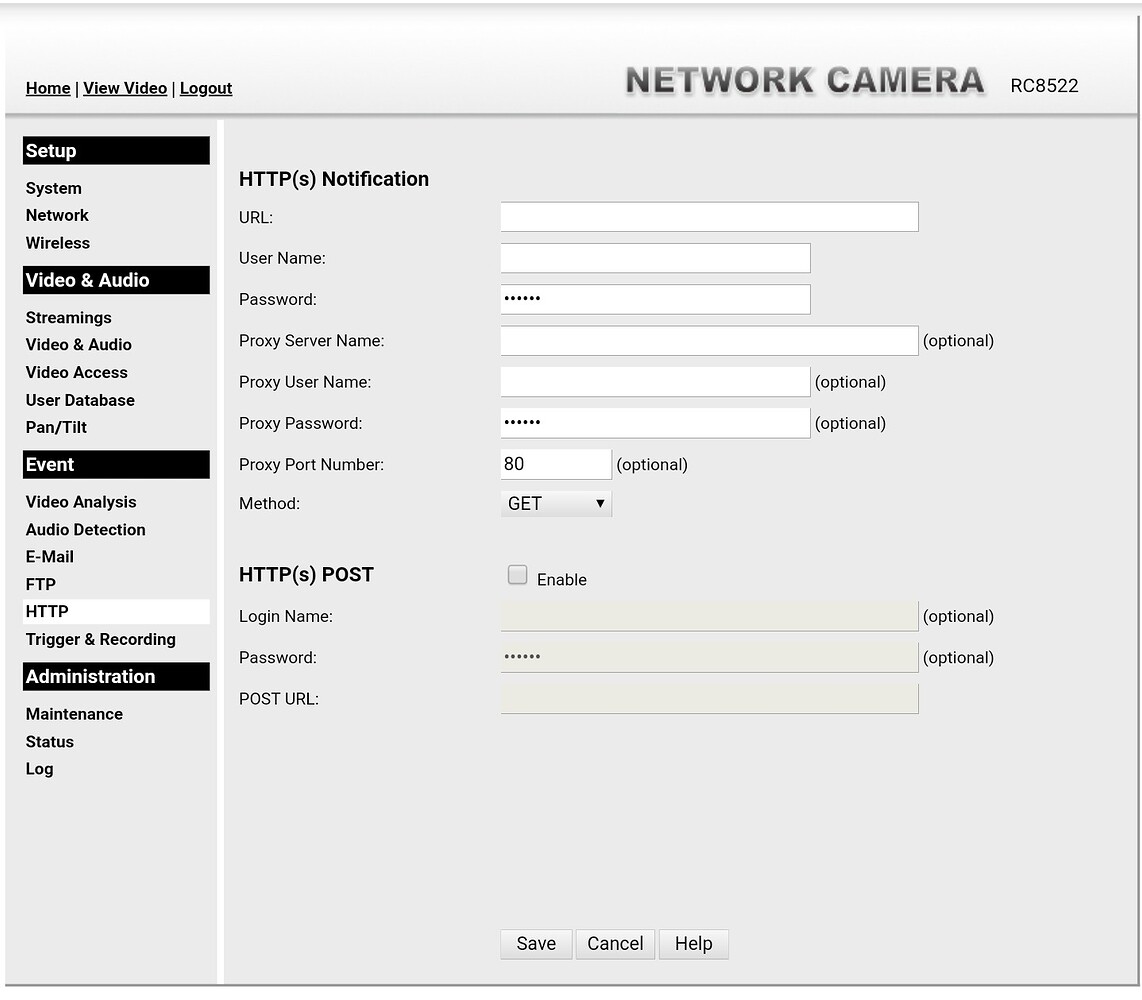The width and height of the screenshot is (1142, 1000).
Task: Open the E-Mail notification page
Action: (x=49, y=556)
